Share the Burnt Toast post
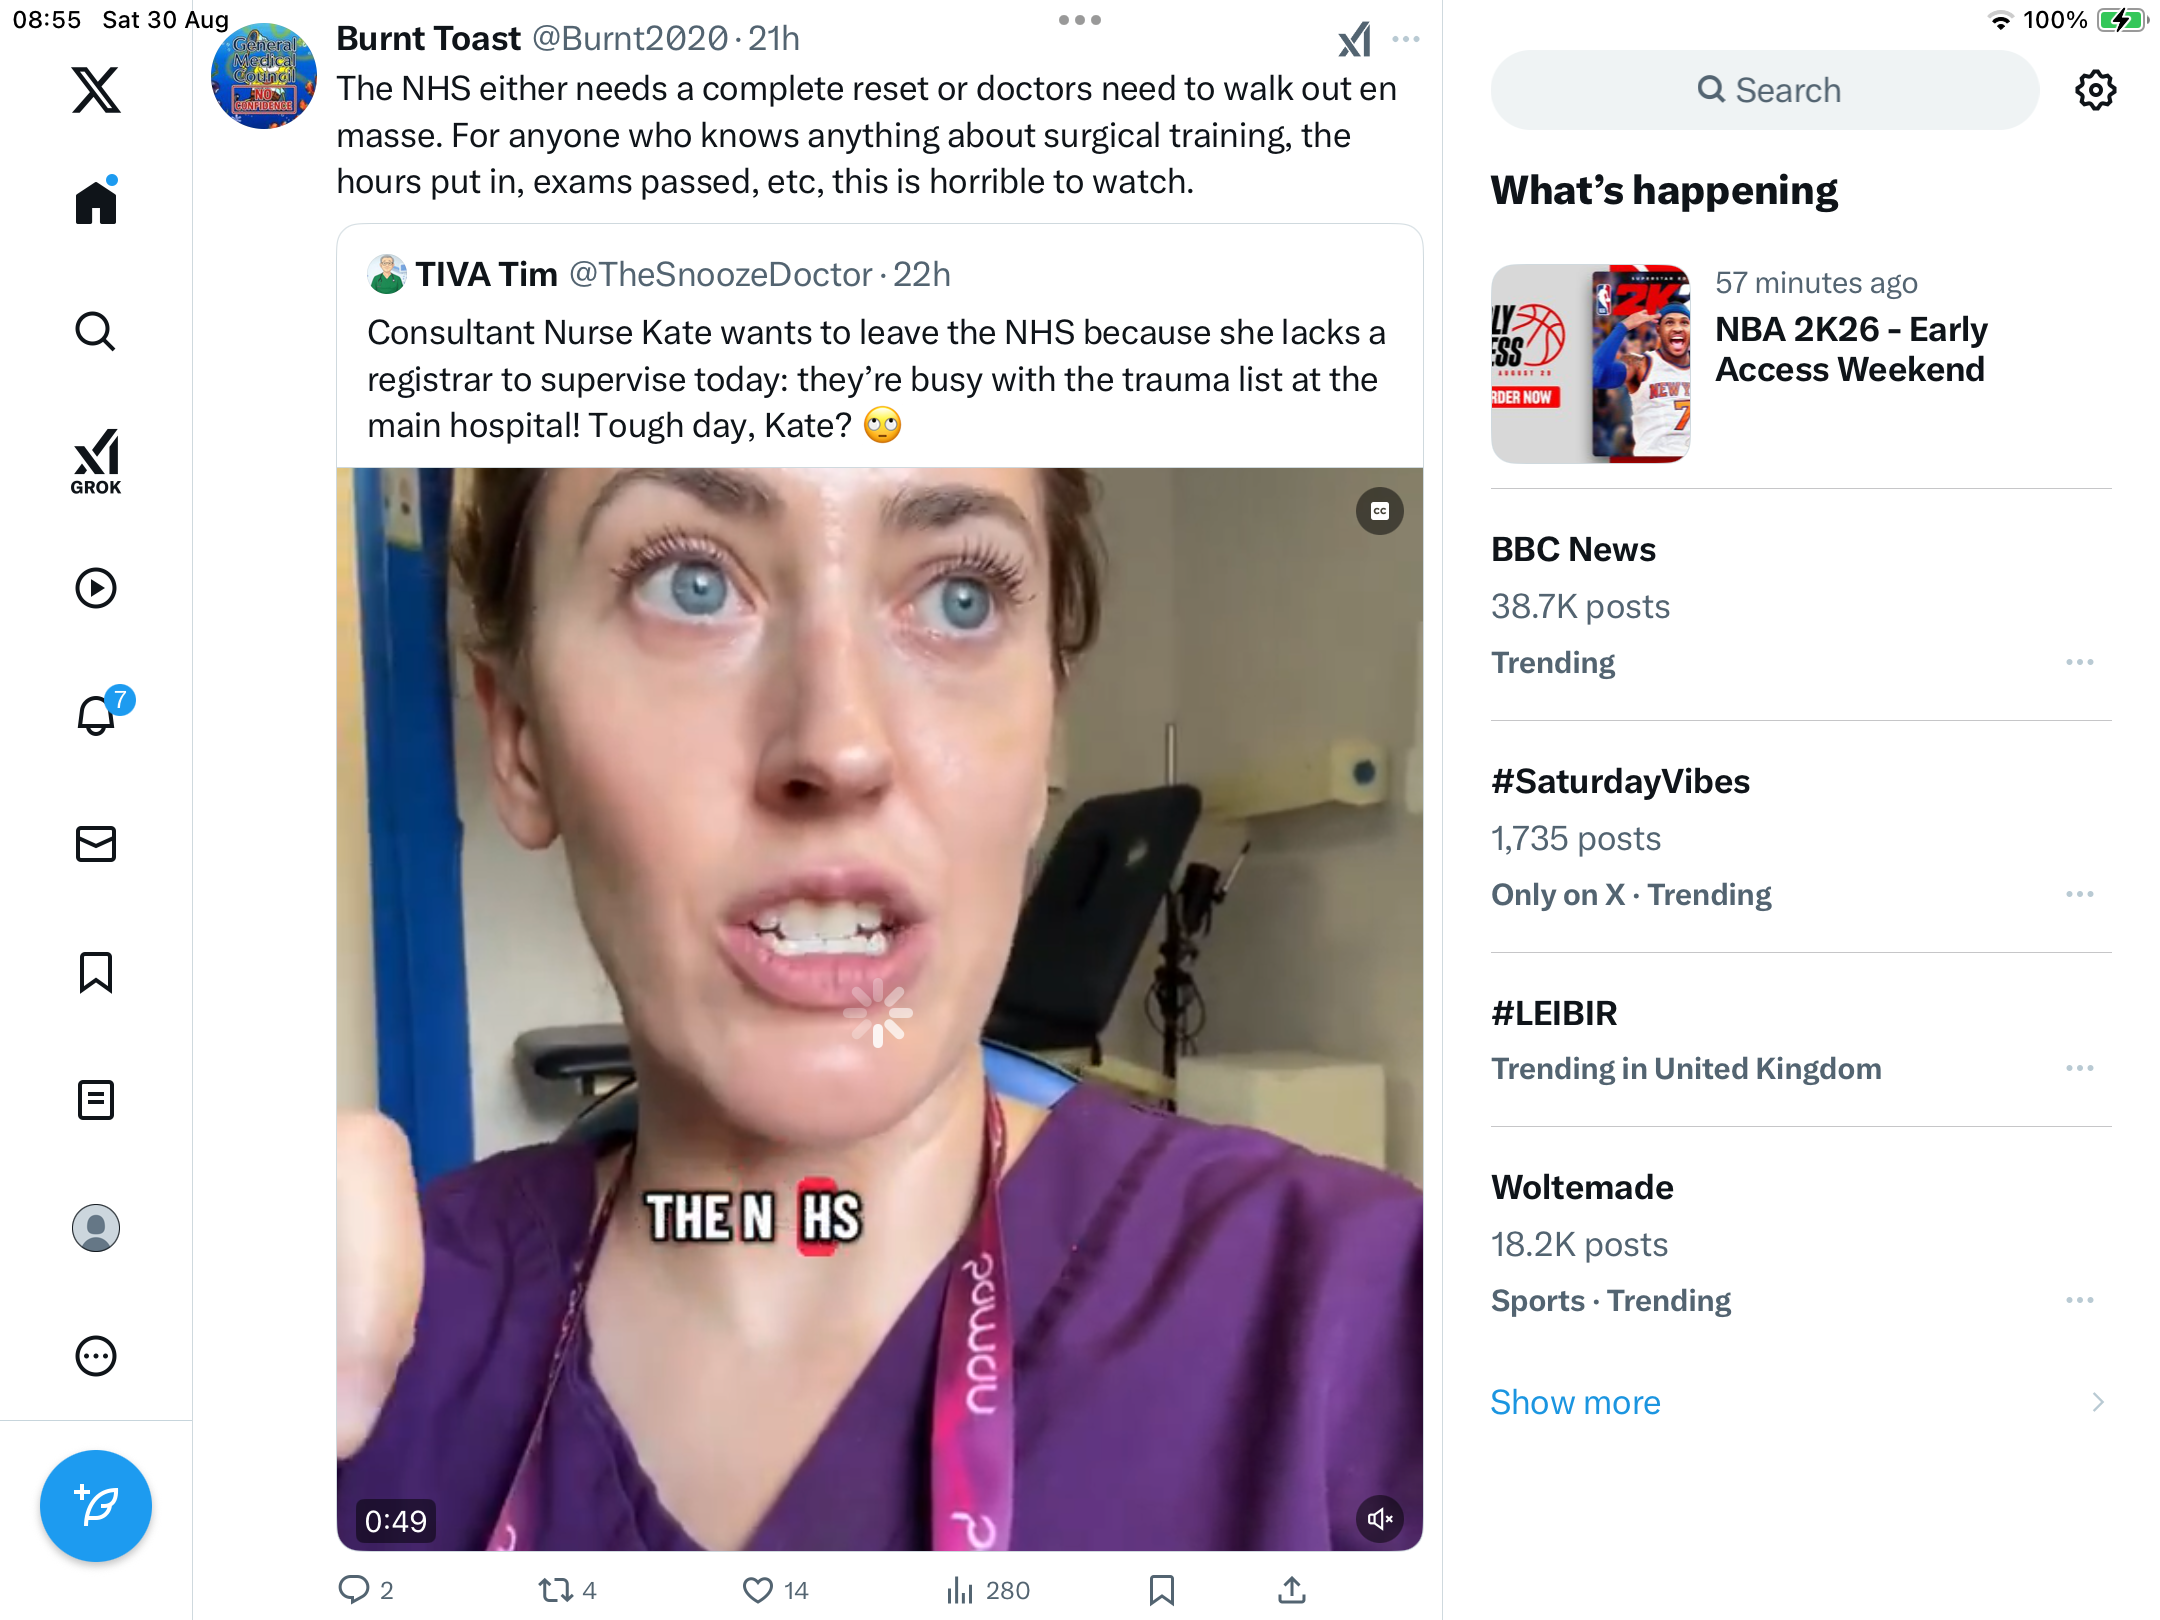 1291,1590
